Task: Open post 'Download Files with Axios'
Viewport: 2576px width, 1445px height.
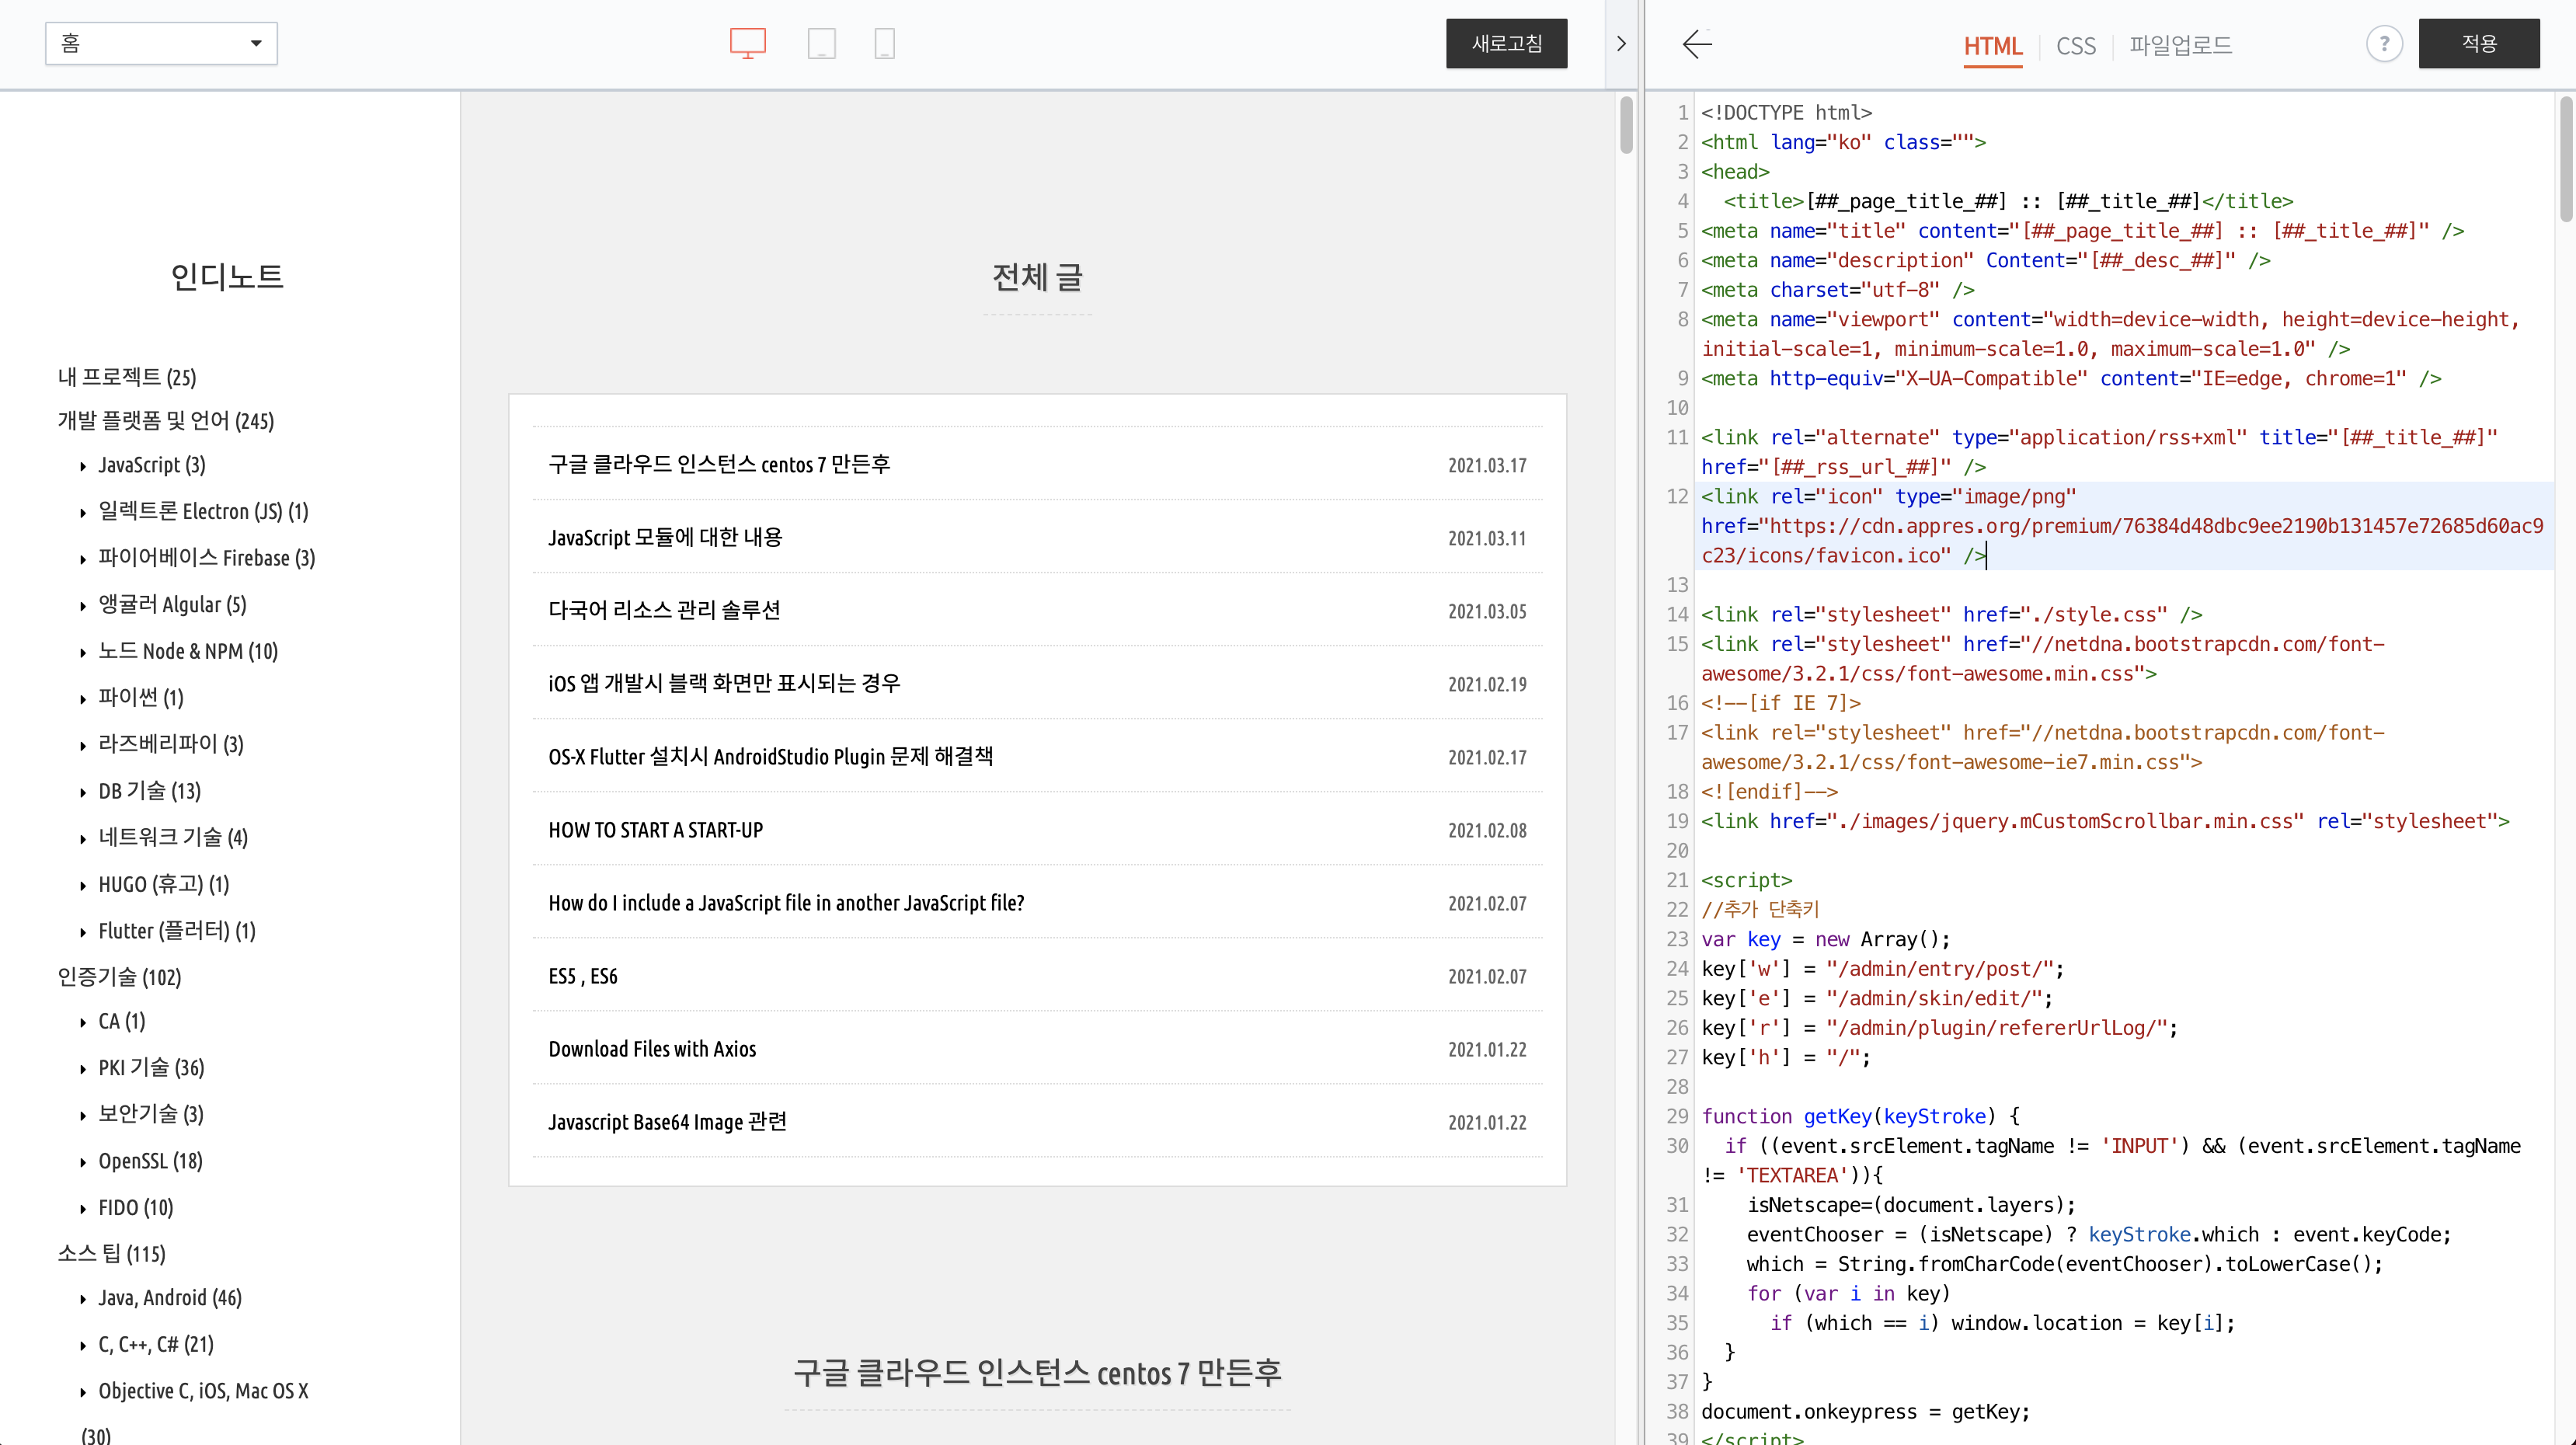Action: point(652,1049)
